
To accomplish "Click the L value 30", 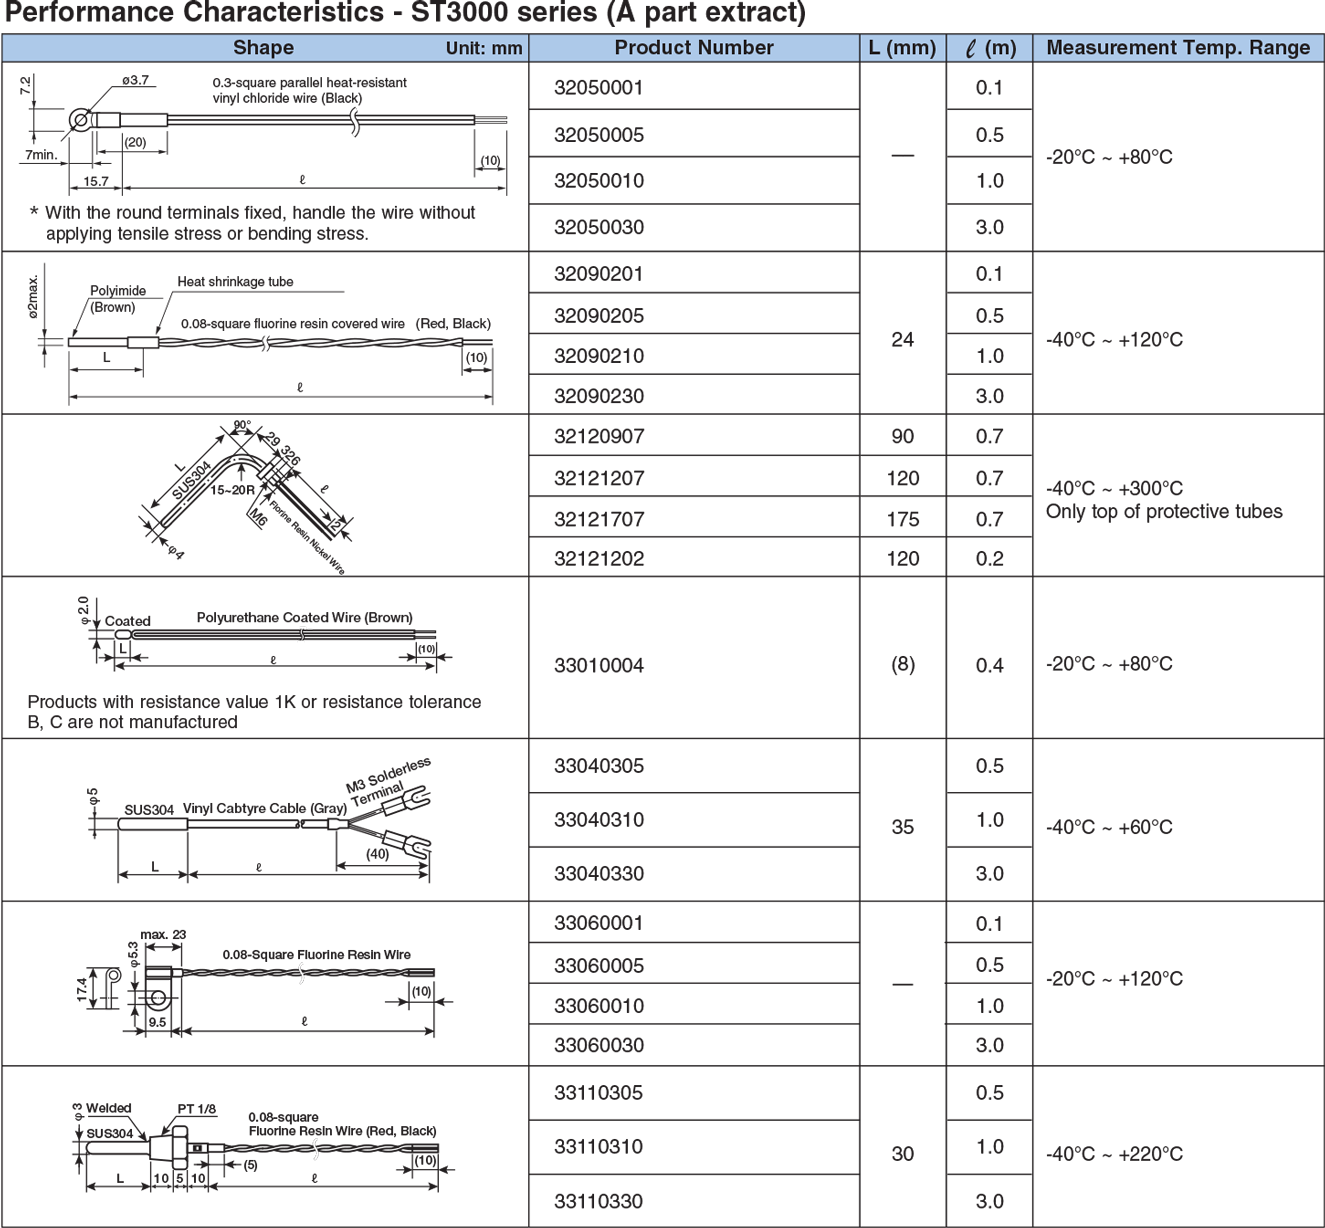I will click(x=902, y=1154).
